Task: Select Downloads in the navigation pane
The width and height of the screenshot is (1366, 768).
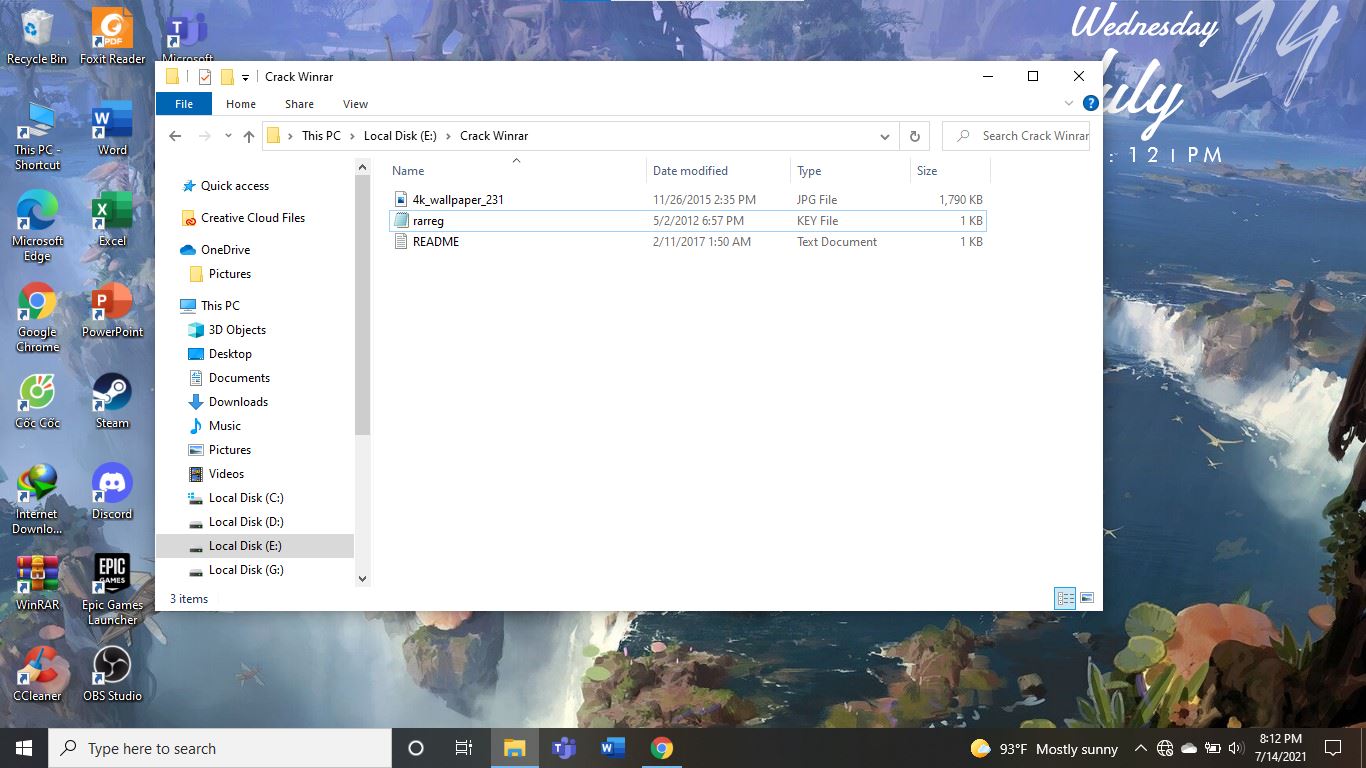Action: pyautogui.click(x=240, y=401)
